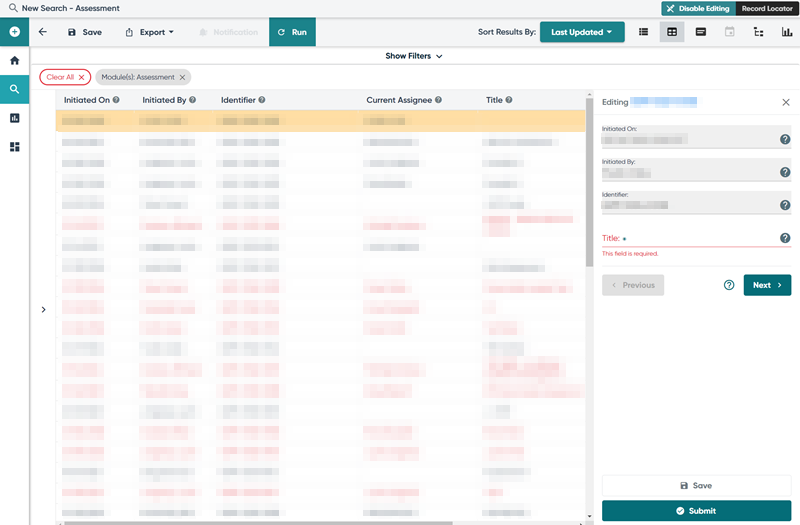
Task: Go to Next step
Action: point(767,285)
